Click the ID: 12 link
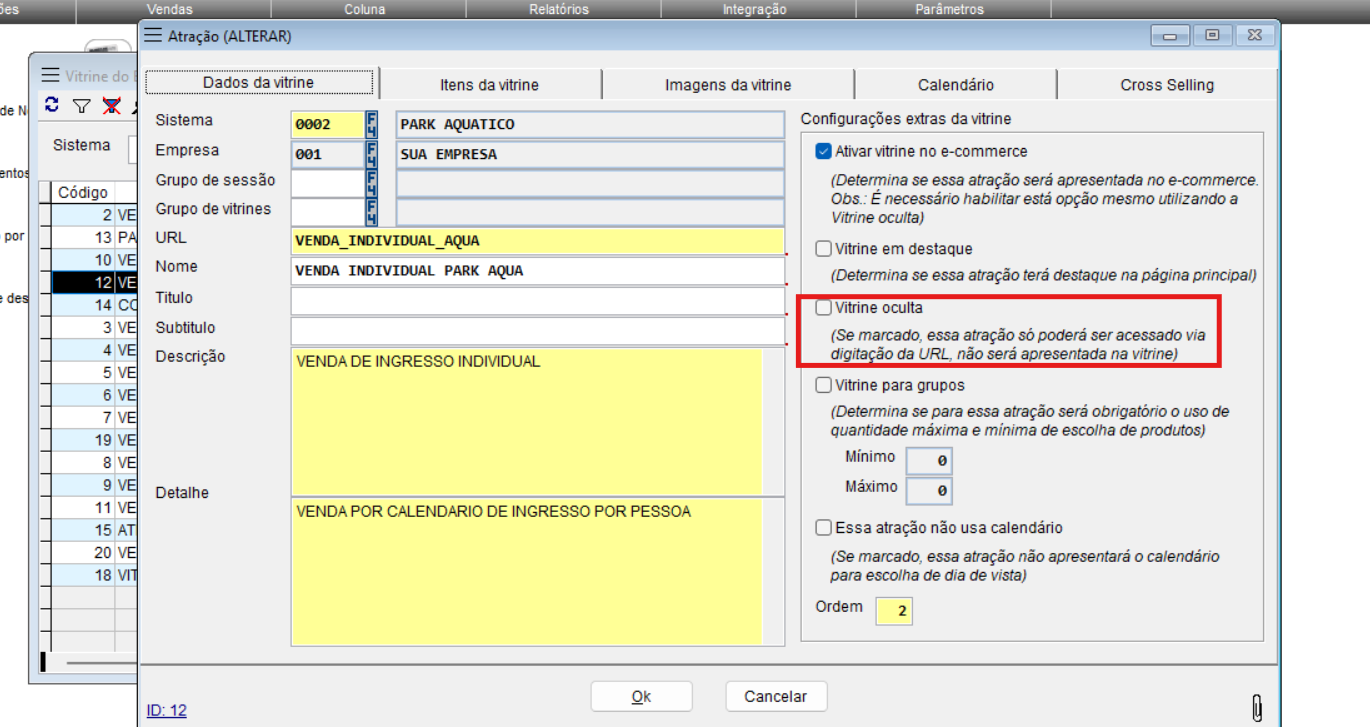 pos(166,711)
